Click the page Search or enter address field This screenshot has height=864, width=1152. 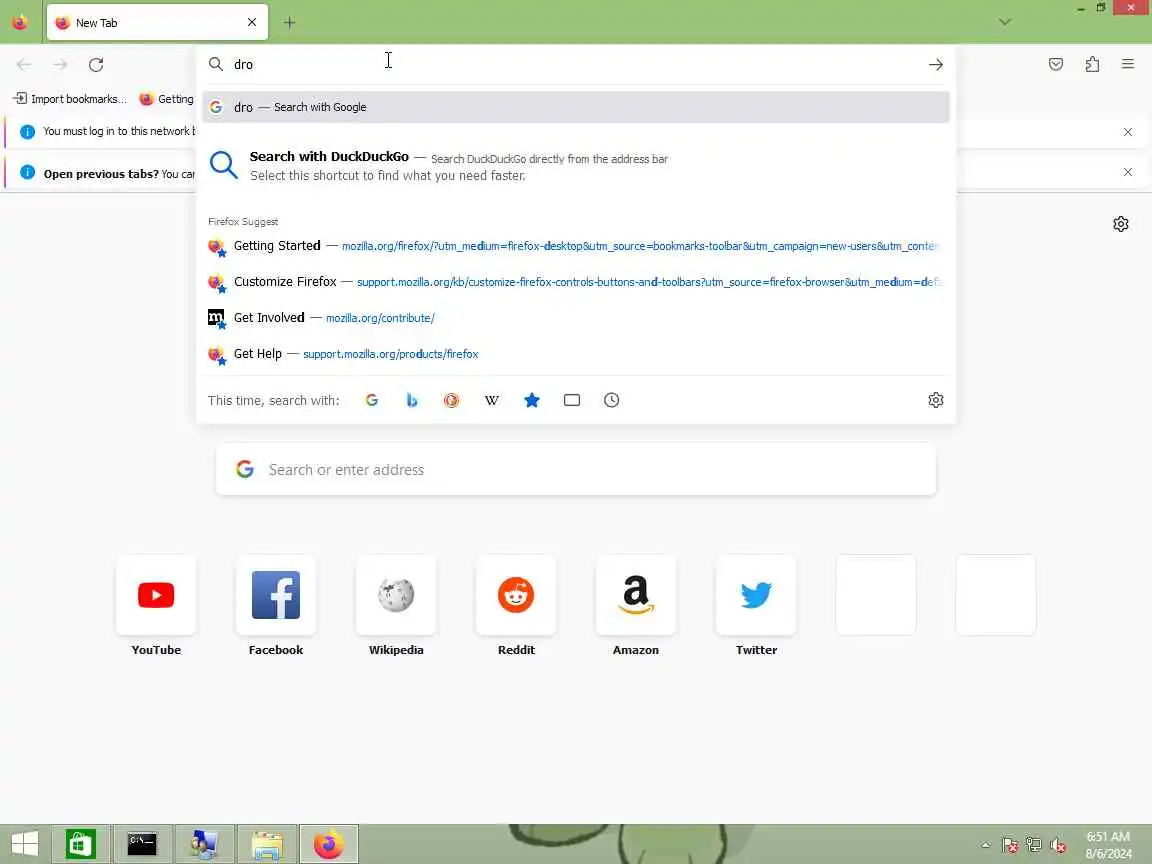[x=576, y=469]
